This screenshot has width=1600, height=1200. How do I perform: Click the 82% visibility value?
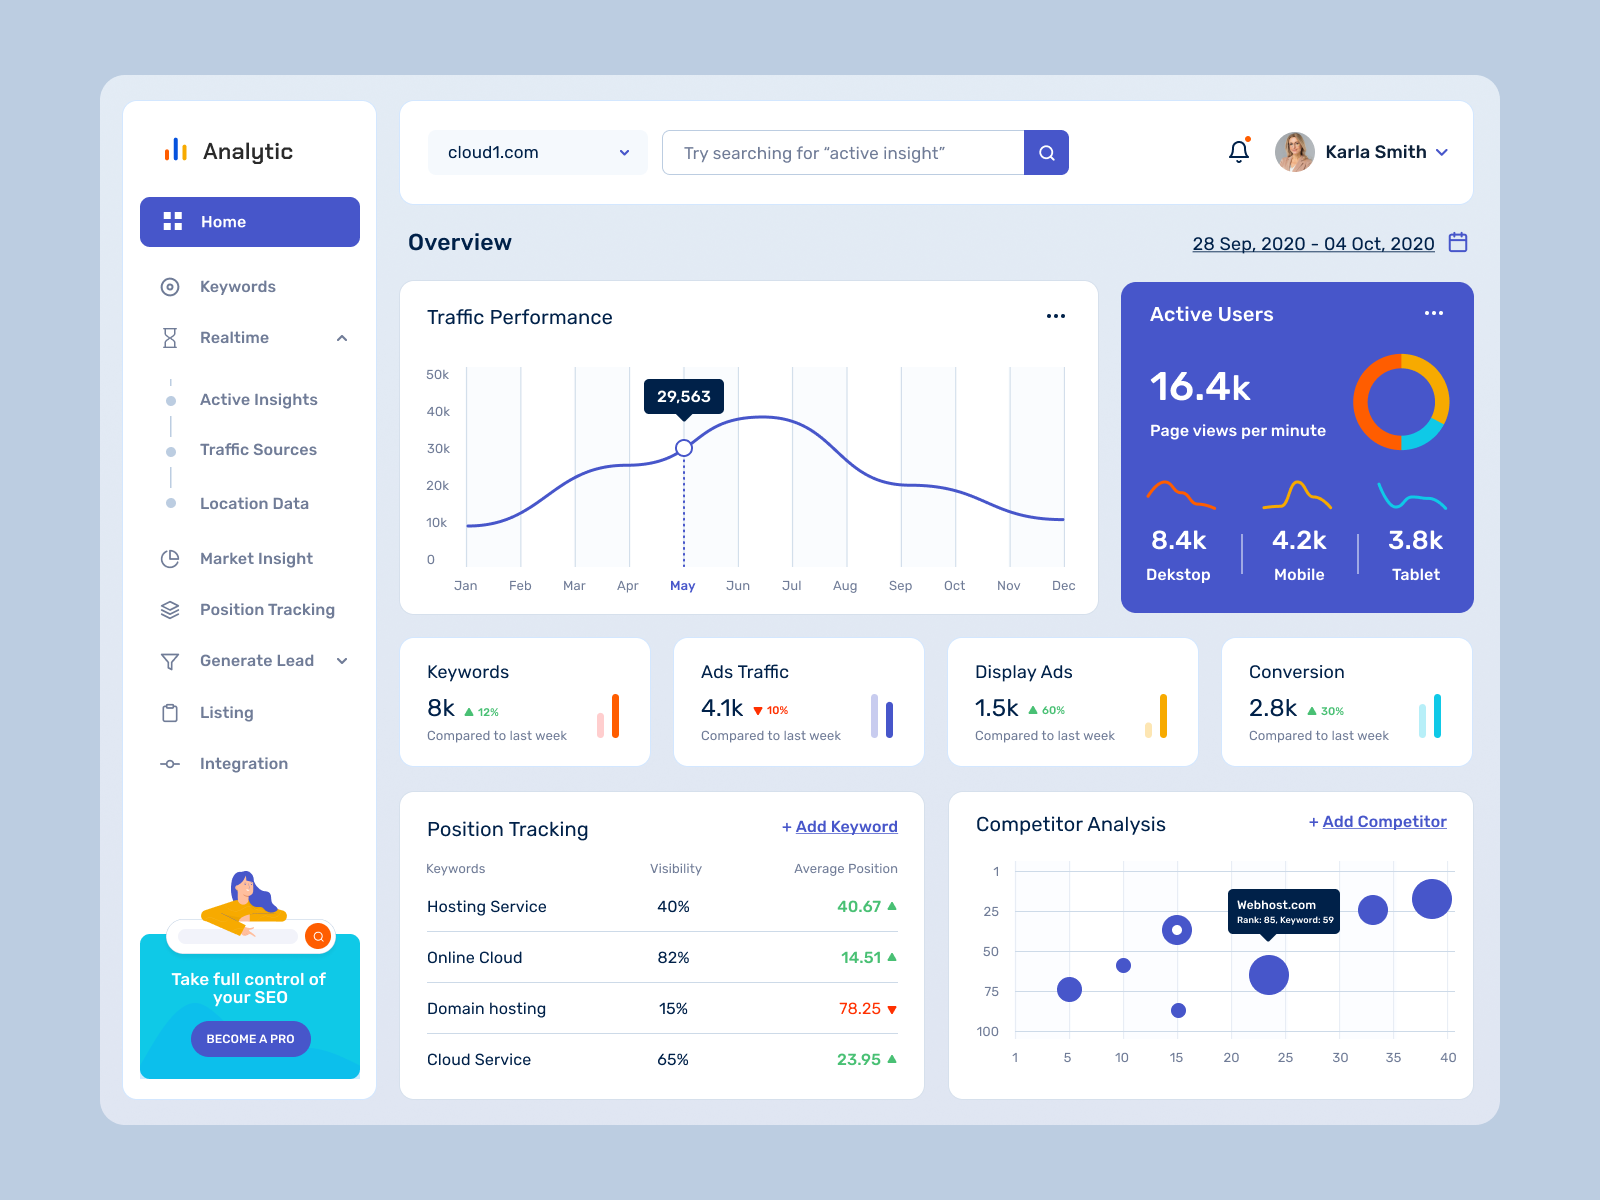pos(673,958)
